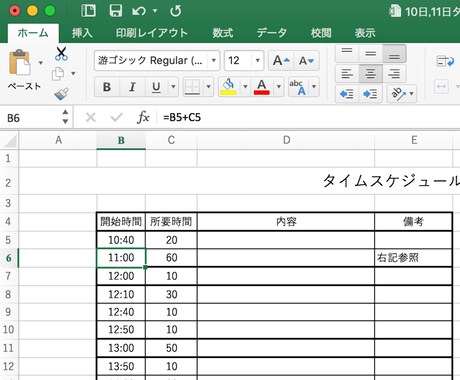Image resolution: width=460 pixels, height=380 pixels.
Task: Select row 8 header
Action: [x=8, y=294]
